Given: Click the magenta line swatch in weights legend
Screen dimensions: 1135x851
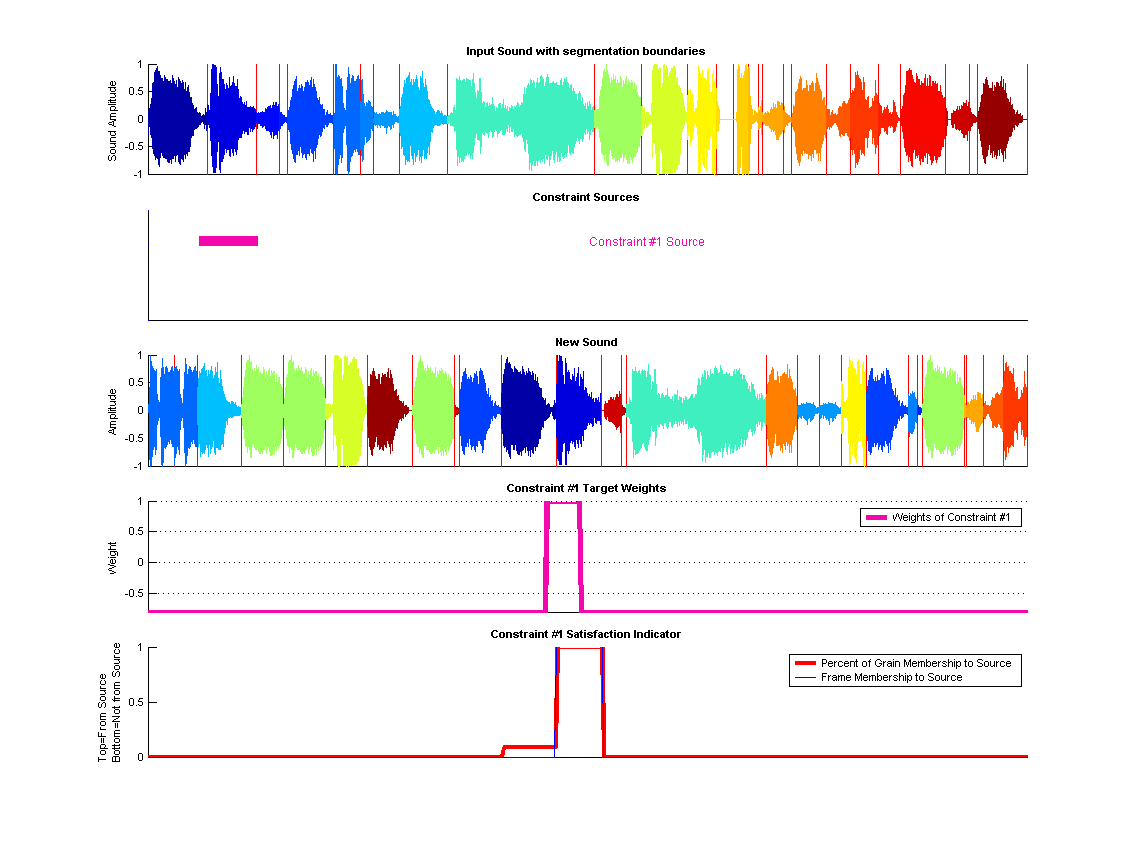Looking at the screenshot, I should click(x=875, y=517).
